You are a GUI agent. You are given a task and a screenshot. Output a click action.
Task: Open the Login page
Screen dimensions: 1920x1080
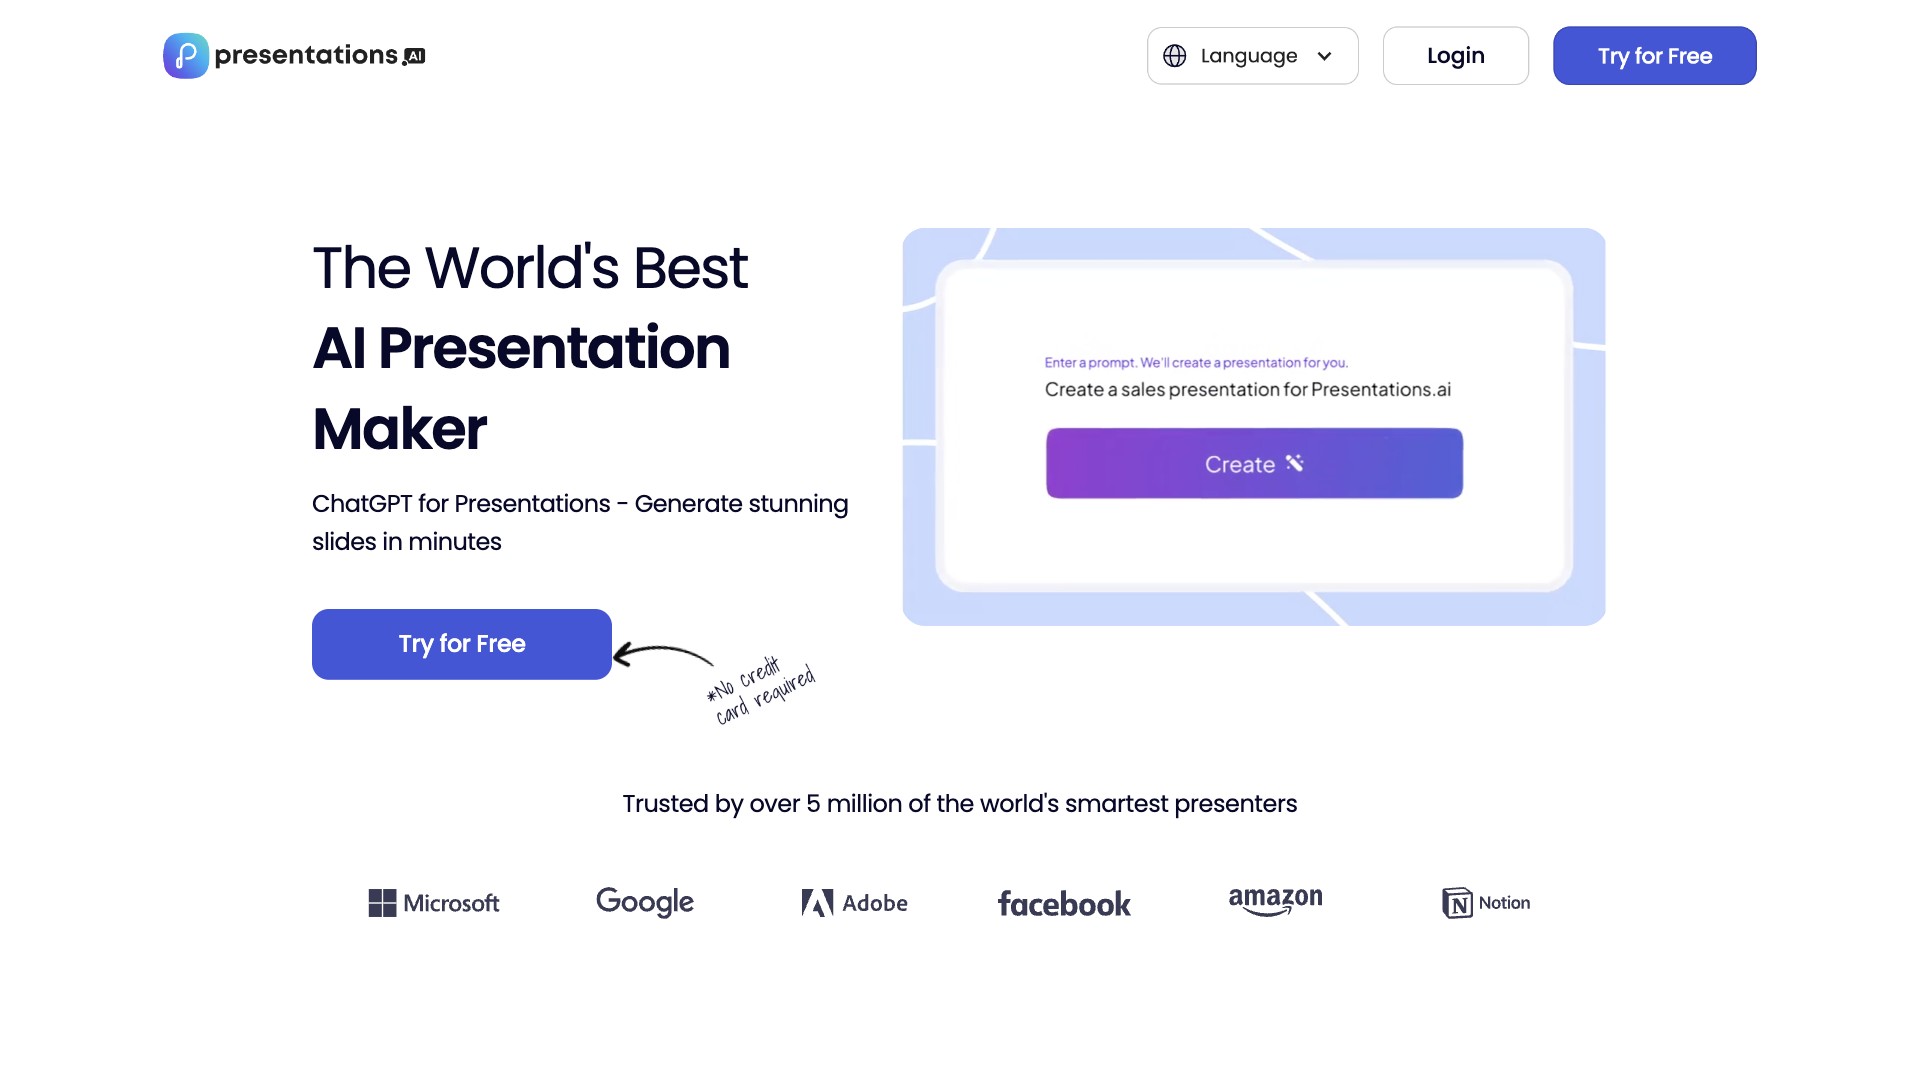click(1455, 55)
